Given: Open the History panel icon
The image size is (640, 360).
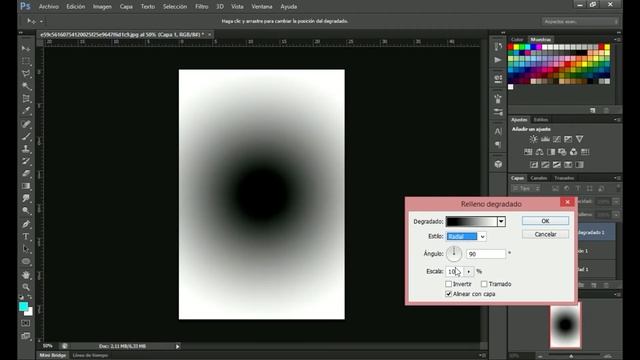Looking at the screenshot, I should point(498,47).
